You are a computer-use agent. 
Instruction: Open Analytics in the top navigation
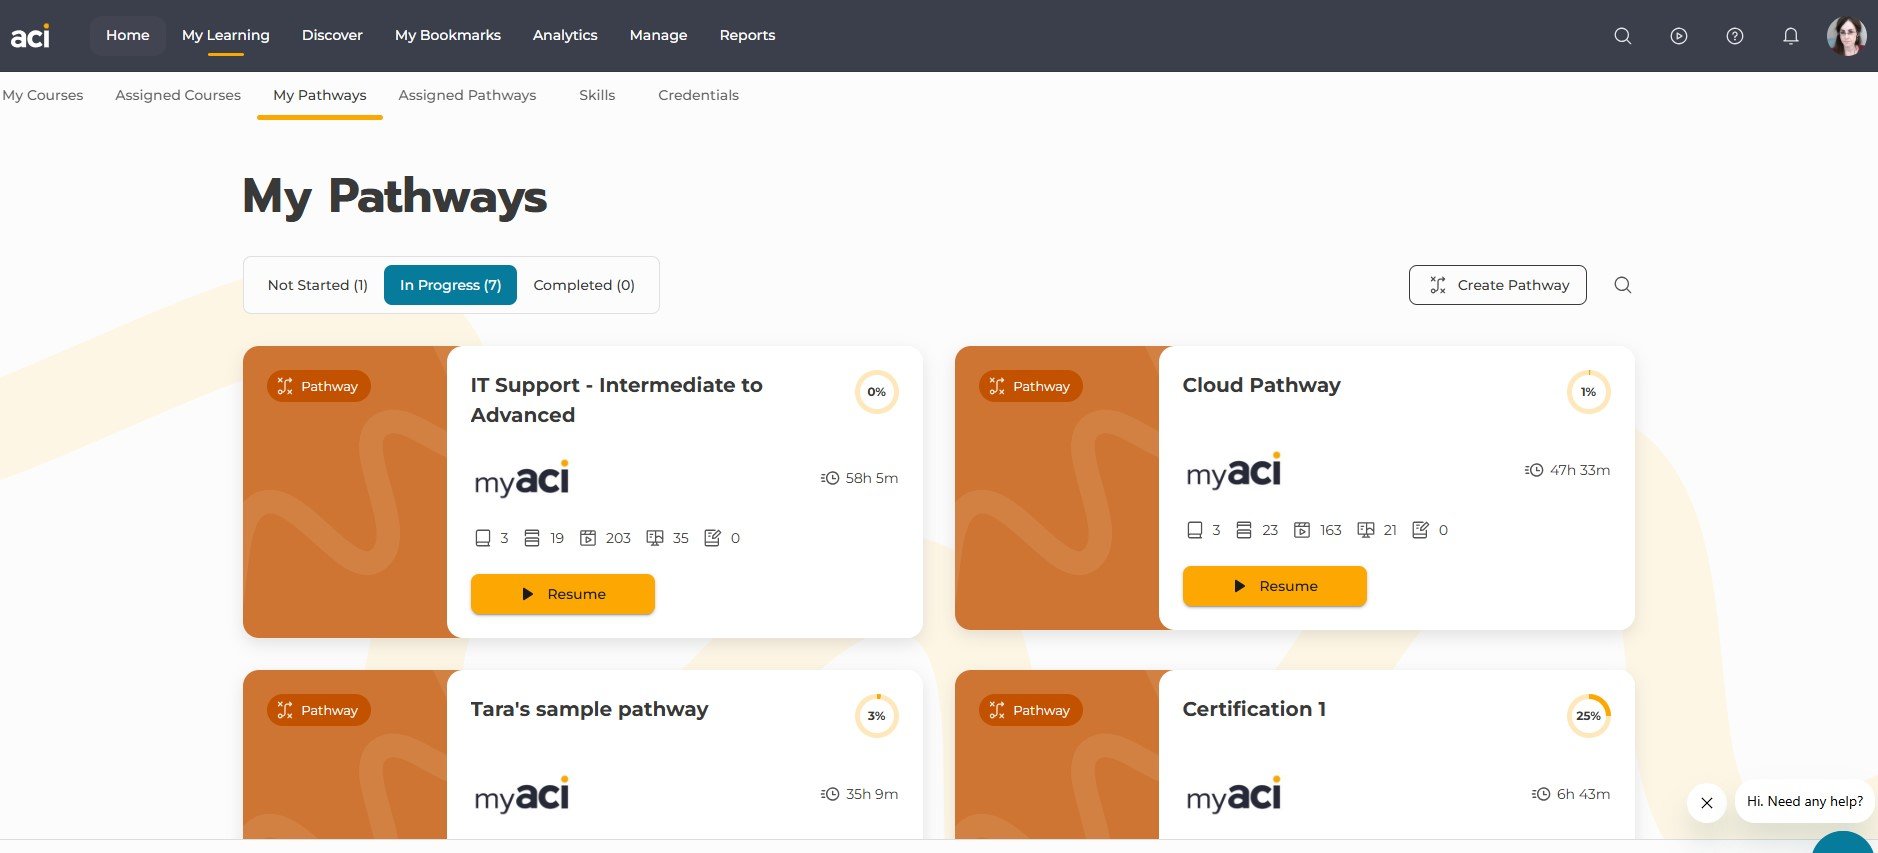tap(565, 35)
